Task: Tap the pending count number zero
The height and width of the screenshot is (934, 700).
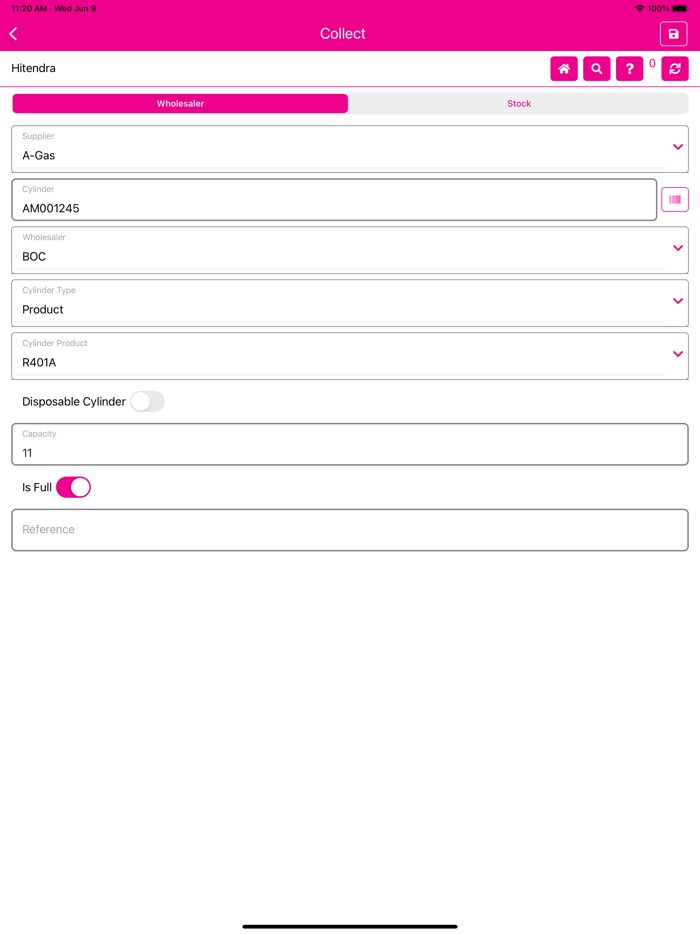Action: (652, 64)
